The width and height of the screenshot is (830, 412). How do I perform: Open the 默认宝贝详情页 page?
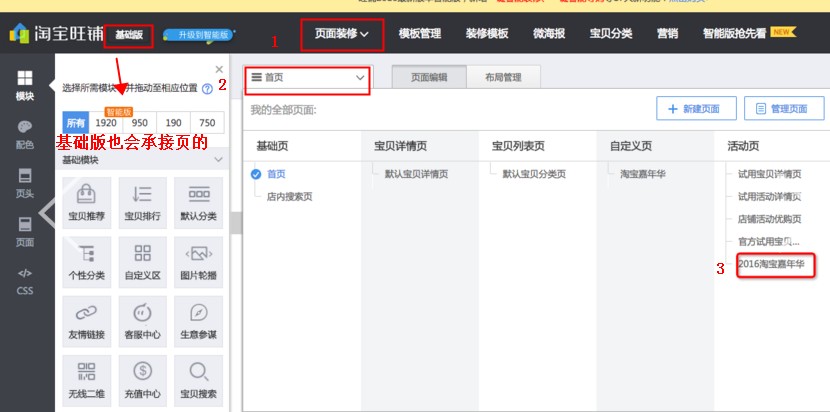tap(417, 174)
